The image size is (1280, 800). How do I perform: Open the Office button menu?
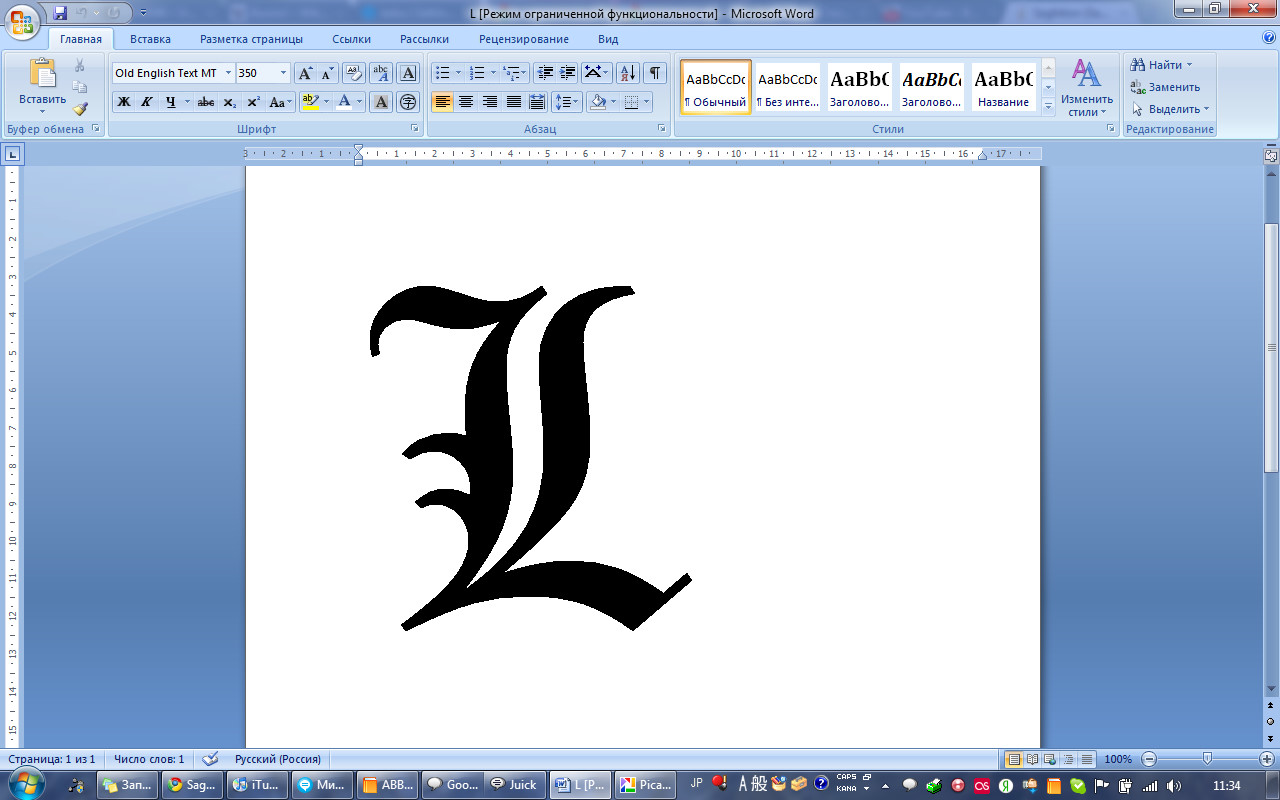[22, 20]
